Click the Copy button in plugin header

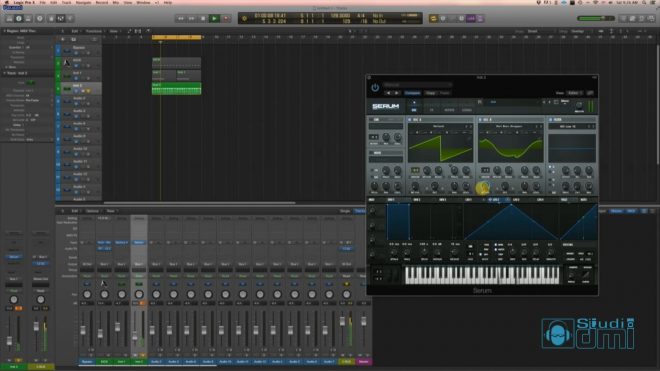click(x=430, y=93)
